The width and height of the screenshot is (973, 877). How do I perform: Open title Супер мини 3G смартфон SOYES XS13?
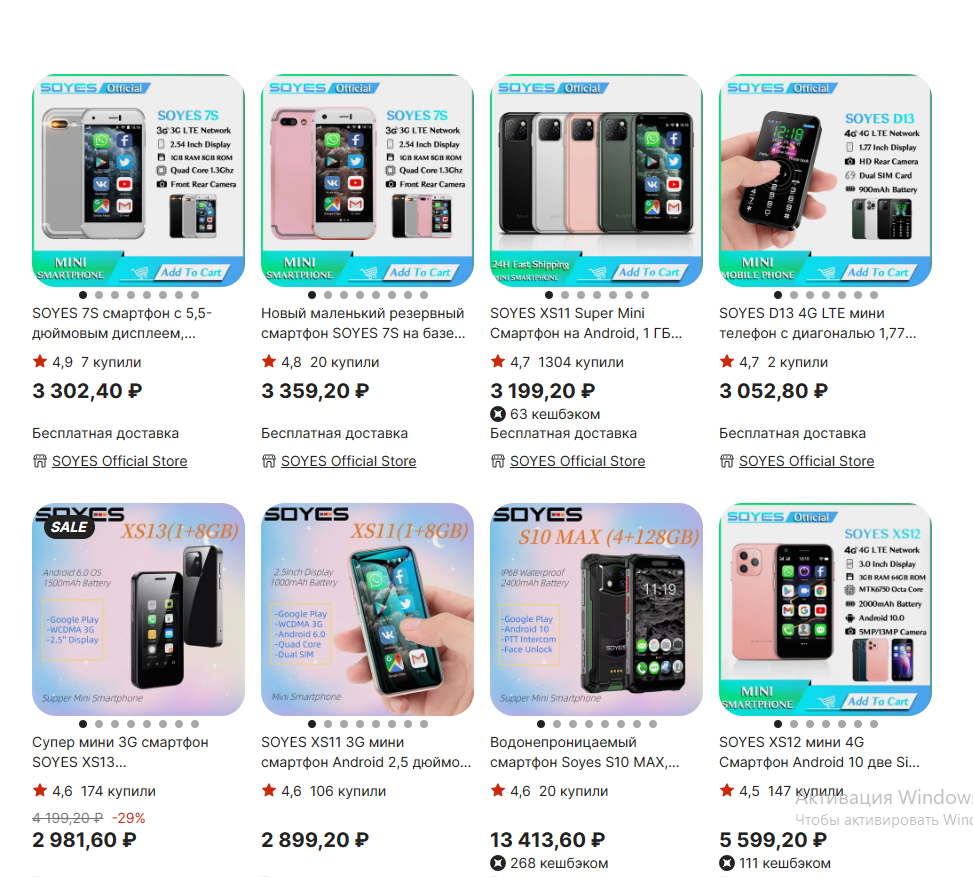click(120, 752)
